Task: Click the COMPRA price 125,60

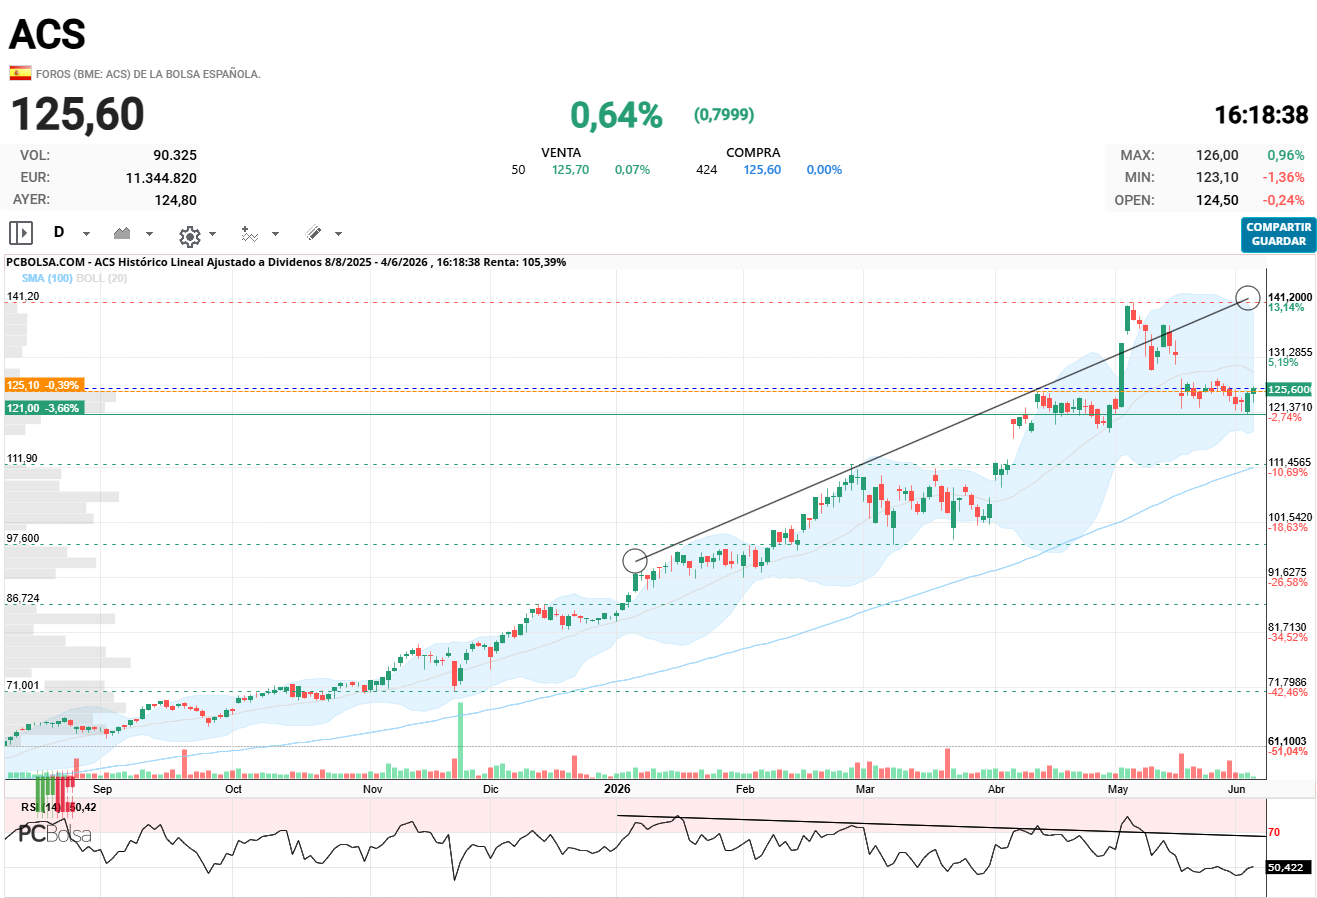Action: (762, 170)
